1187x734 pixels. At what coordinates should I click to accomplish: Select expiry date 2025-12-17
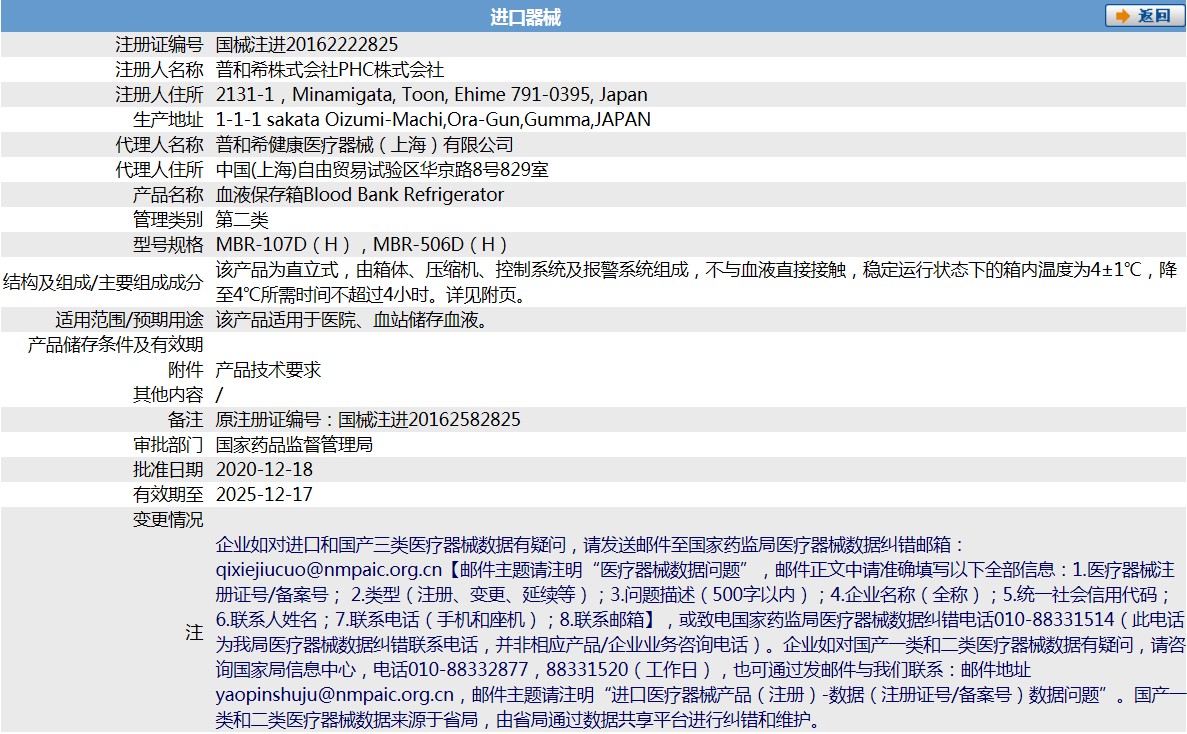point(264,494)
